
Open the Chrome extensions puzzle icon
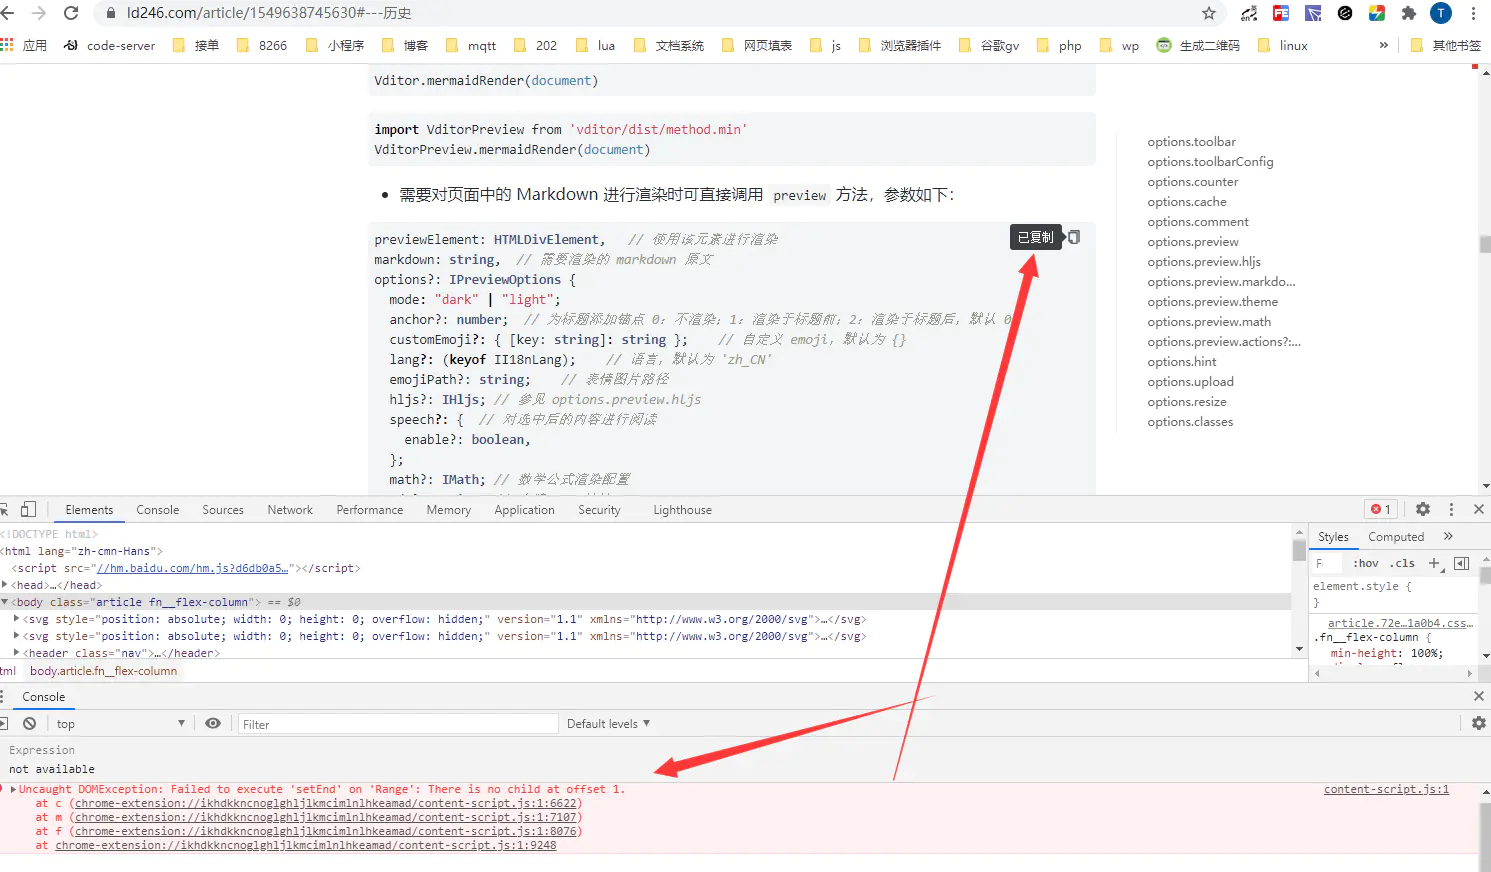(1409, 13)
